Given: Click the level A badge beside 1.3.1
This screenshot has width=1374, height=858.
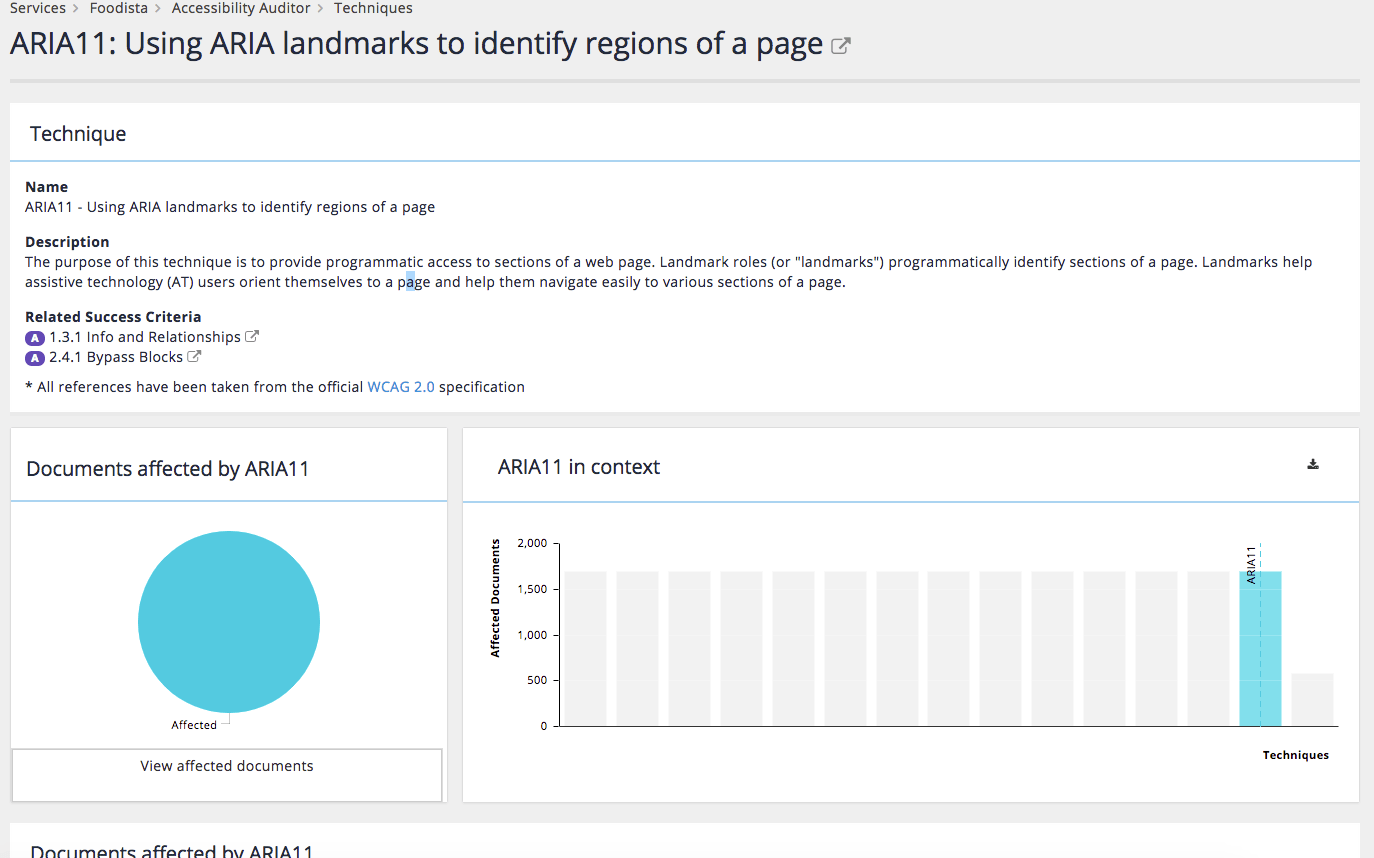Looking at the screenshot, I should pyautogui.click(x=35, y=338).
